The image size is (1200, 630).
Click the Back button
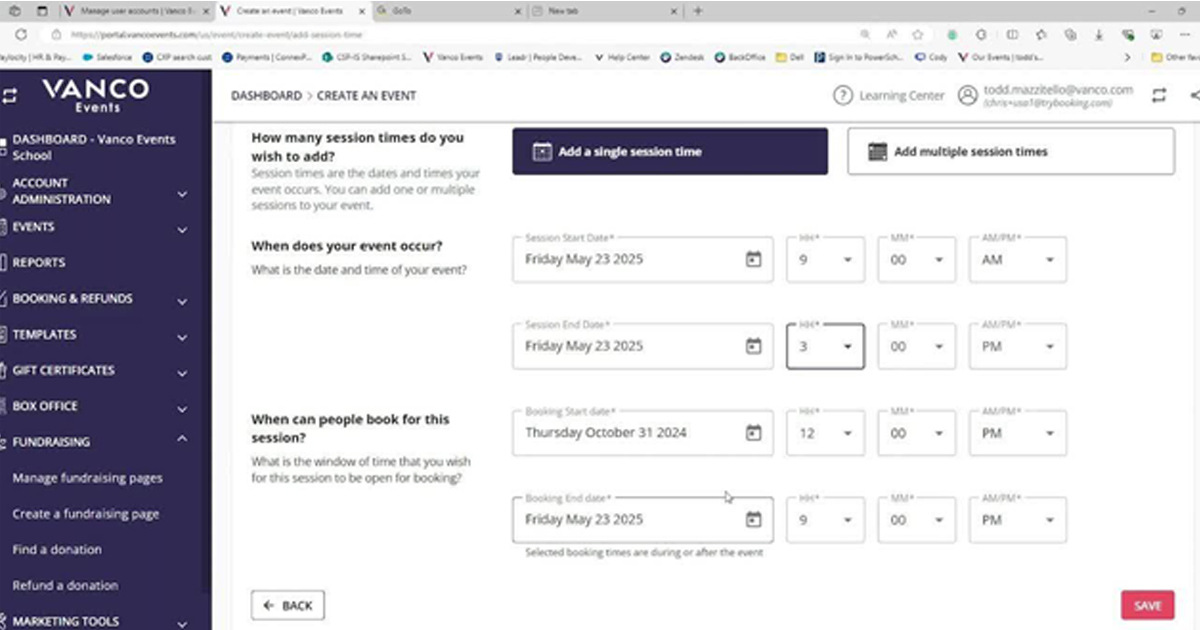click(288, 606)
